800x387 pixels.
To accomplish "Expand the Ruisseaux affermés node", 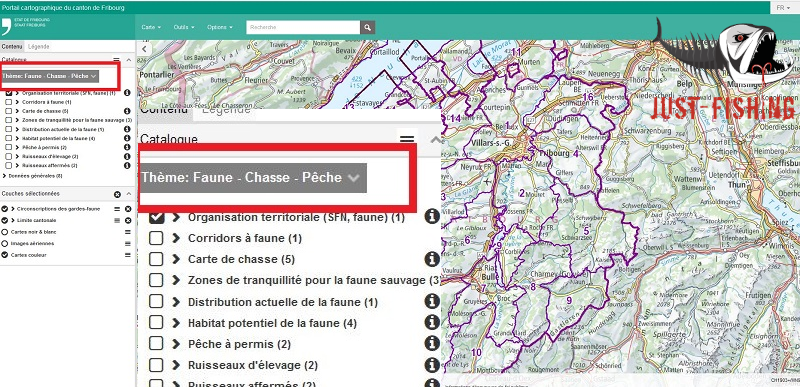I will tap(17, 165).
